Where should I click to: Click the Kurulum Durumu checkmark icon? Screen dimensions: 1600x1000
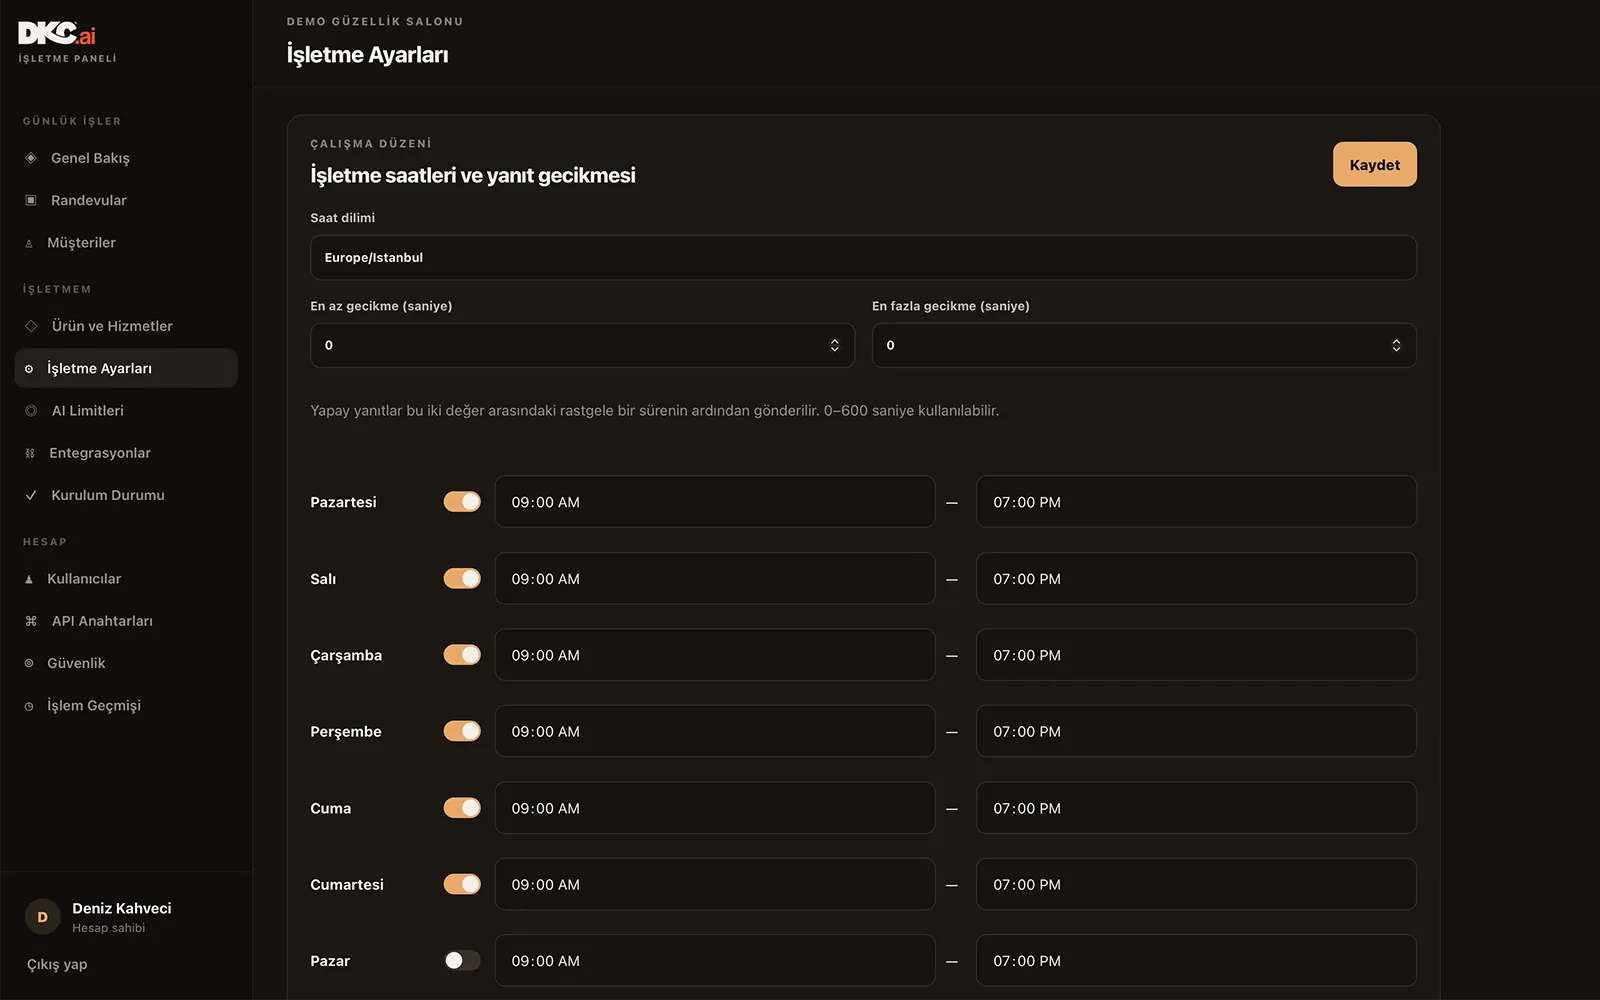pos(31,495)
